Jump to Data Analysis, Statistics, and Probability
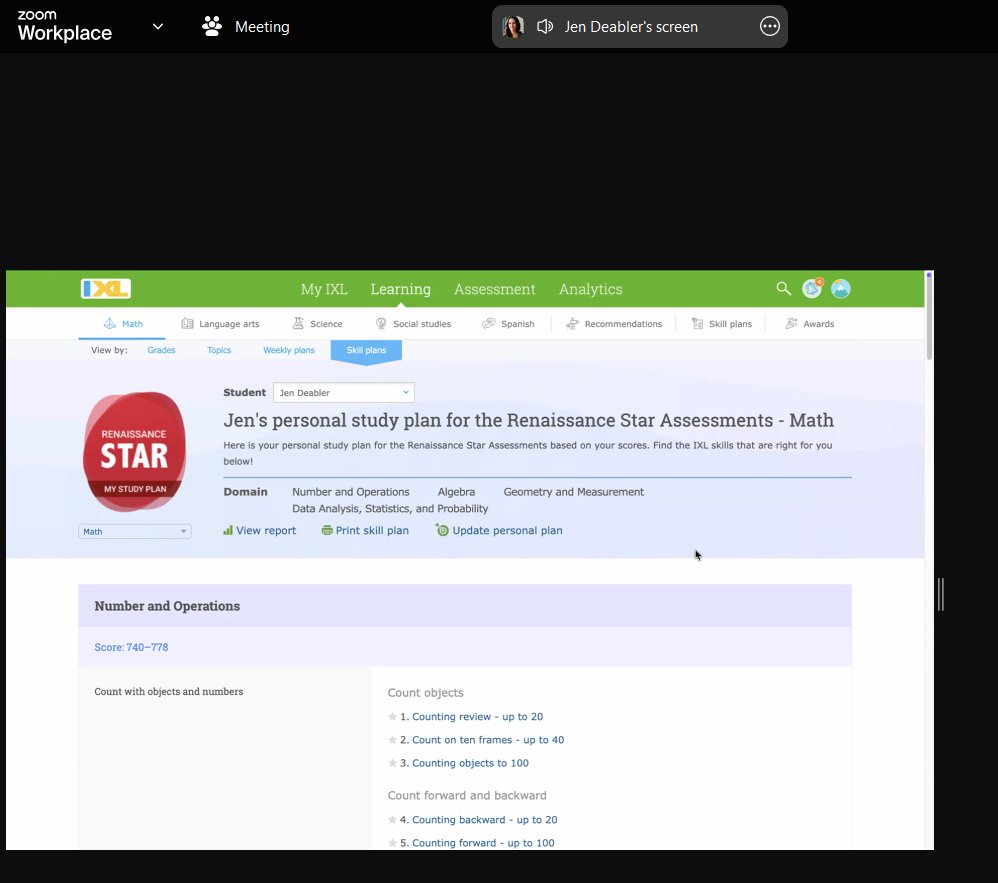998x883 pixels. pyautogui.click(x=390, y=508)
